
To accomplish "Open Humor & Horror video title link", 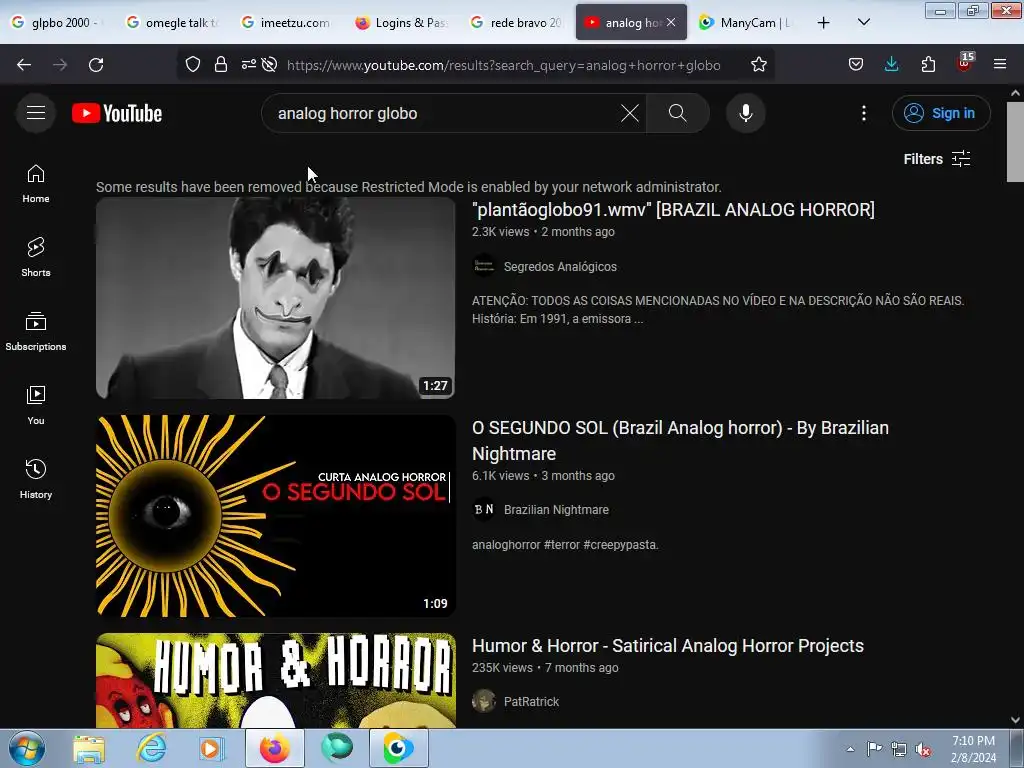I will click(x=667, y=646).
